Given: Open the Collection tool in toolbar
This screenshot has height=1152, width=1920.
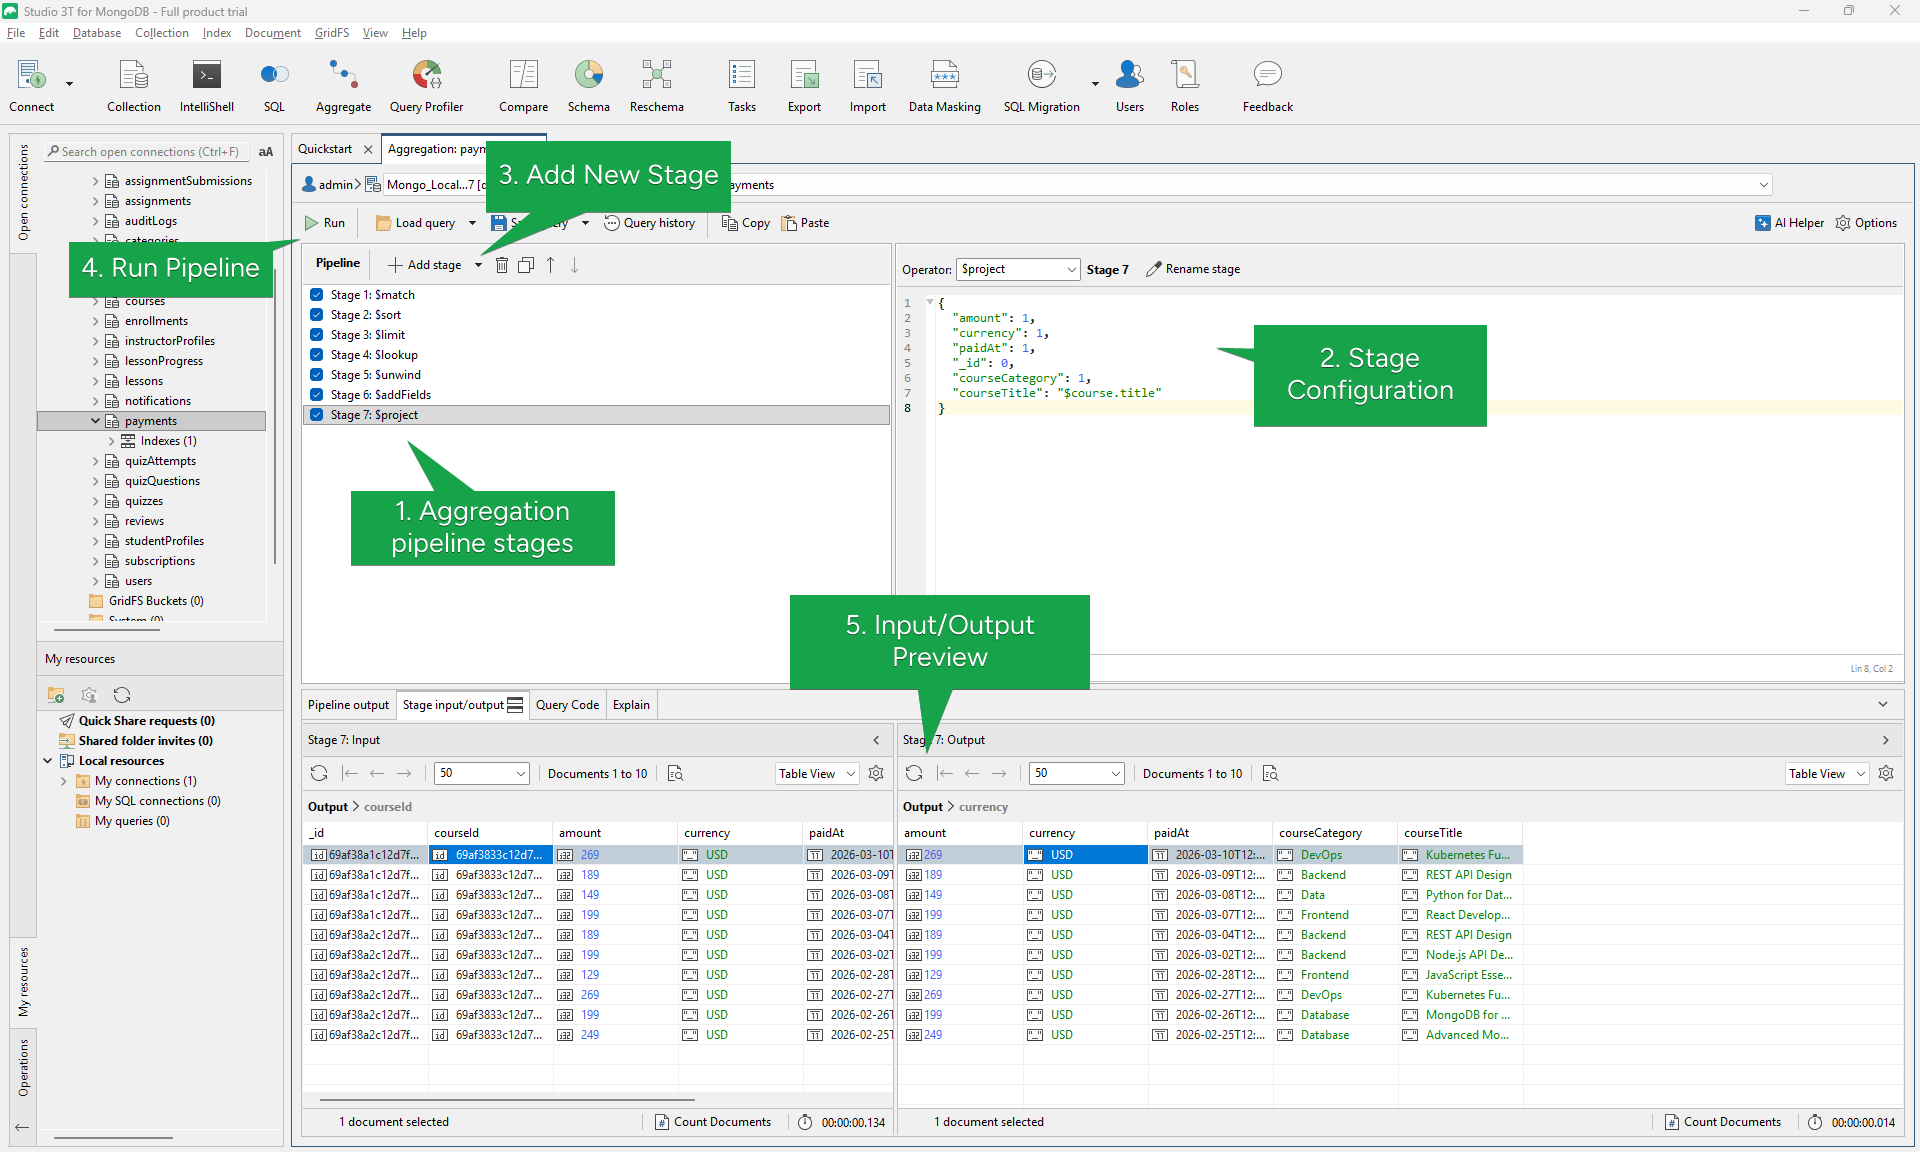Looking at the screenshot, I should click(x=133, y=84).
